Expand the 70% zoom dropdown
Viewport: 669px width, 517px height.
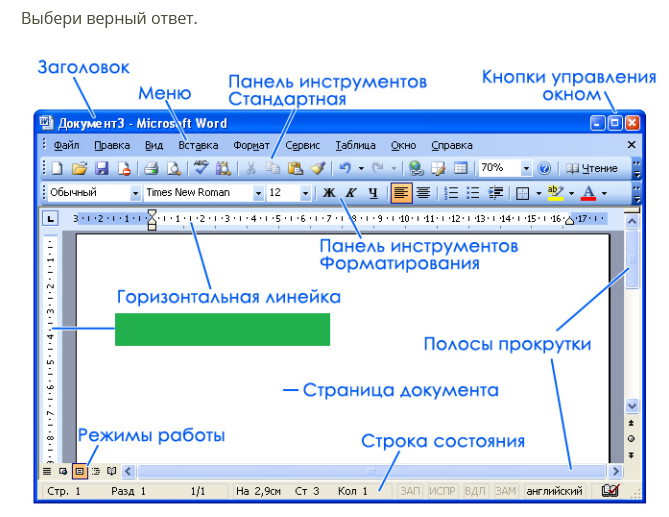[x=526, y=169]
